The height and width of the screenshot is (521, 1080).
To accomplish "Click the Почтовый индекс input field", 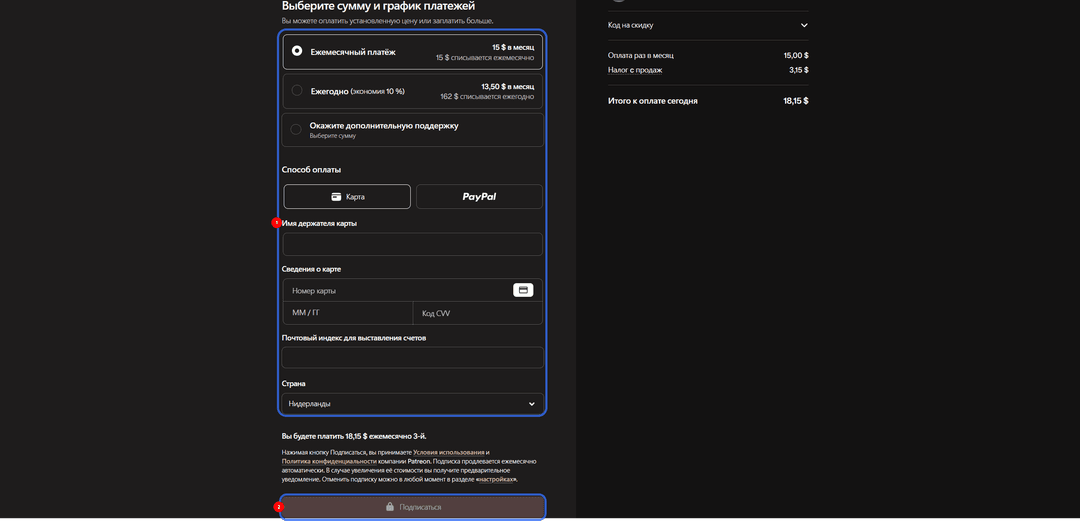I will [413, 358].
